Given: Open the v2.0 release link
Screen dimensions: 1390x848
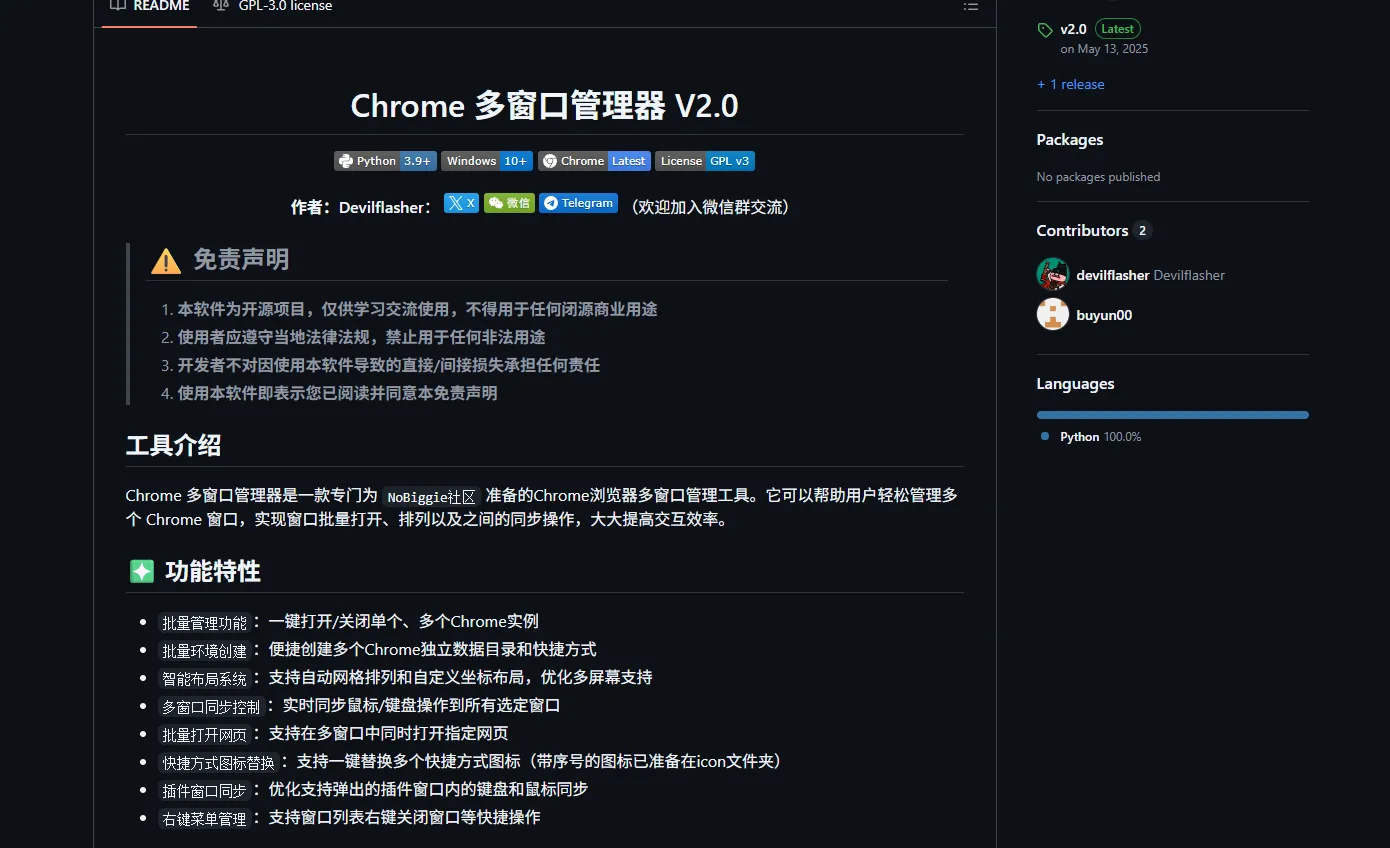Looking at the screenshot, I should point(1073,29).
